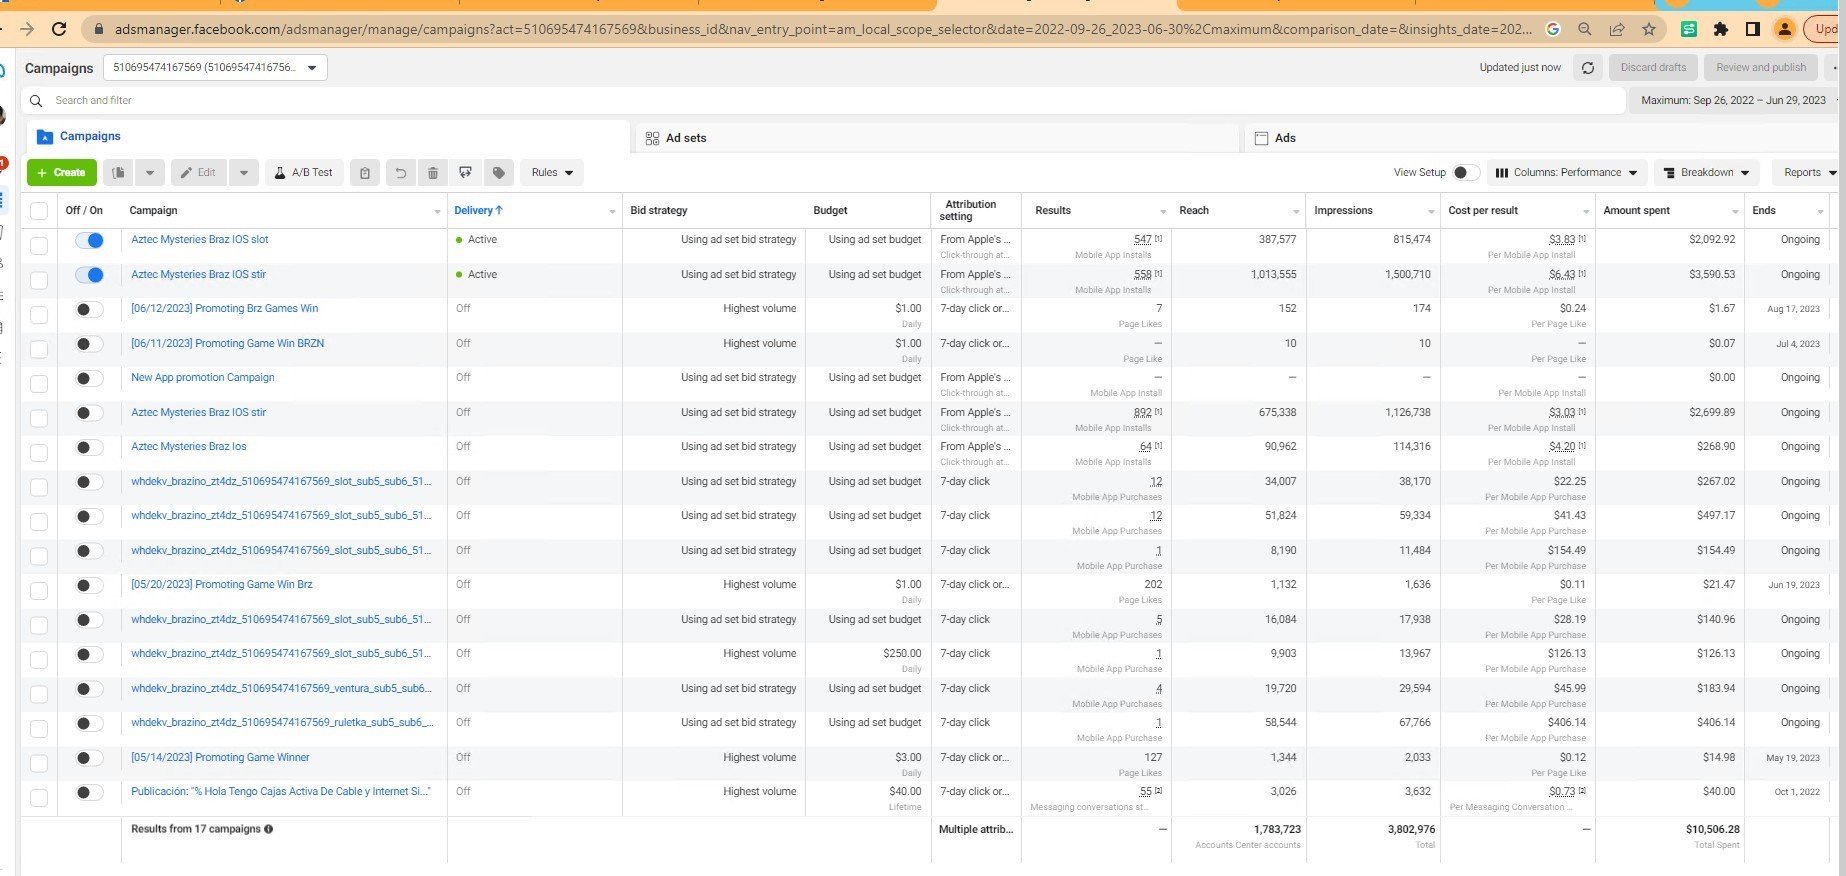Click the Delete trash icon
The height and width of the screenshot is (876, 1846).
(433, 173)
